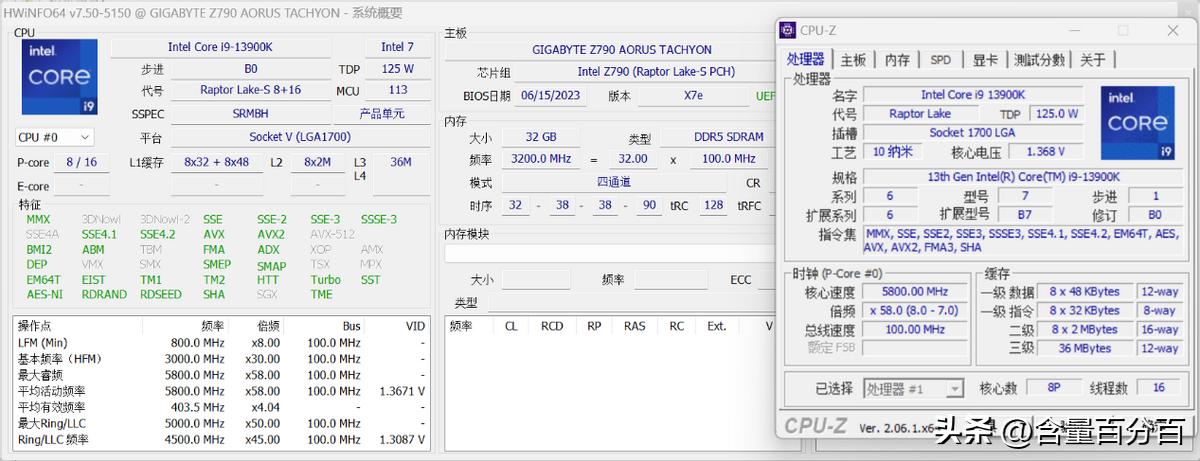The height and width of the screenshot is (461, 1200).
Task: Click the 平均活动频率 row
Action: [x=221, y=391]
